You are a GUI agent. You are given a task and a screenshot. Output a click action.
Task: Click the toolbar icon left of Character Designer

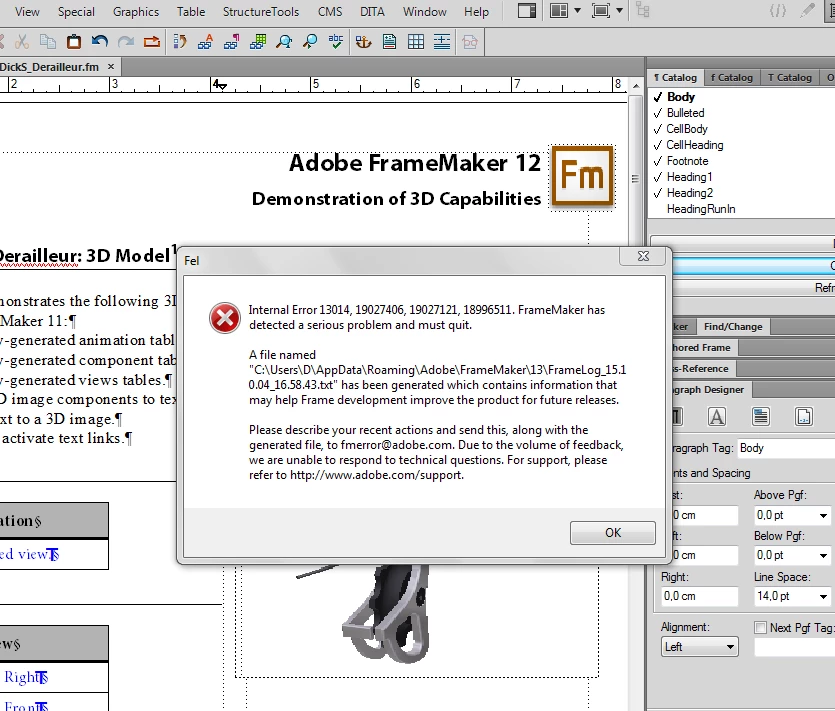click(x=180, y=42)
